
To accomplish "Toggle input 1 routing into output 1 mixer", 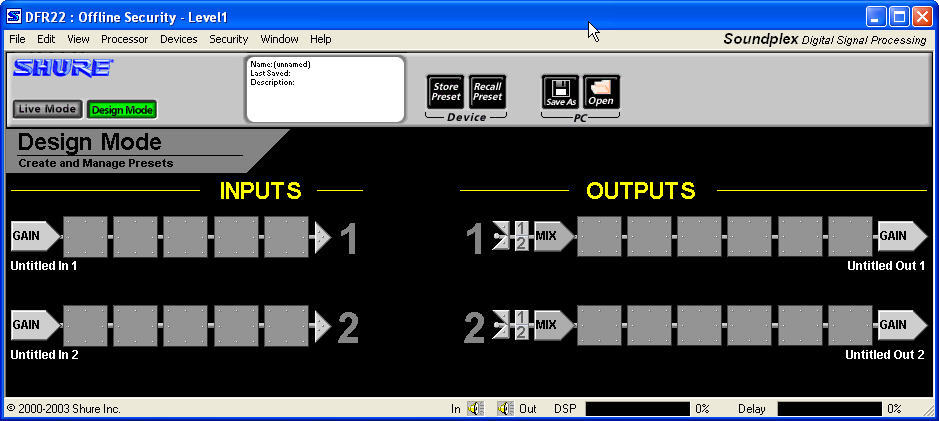I will [521, 229].
